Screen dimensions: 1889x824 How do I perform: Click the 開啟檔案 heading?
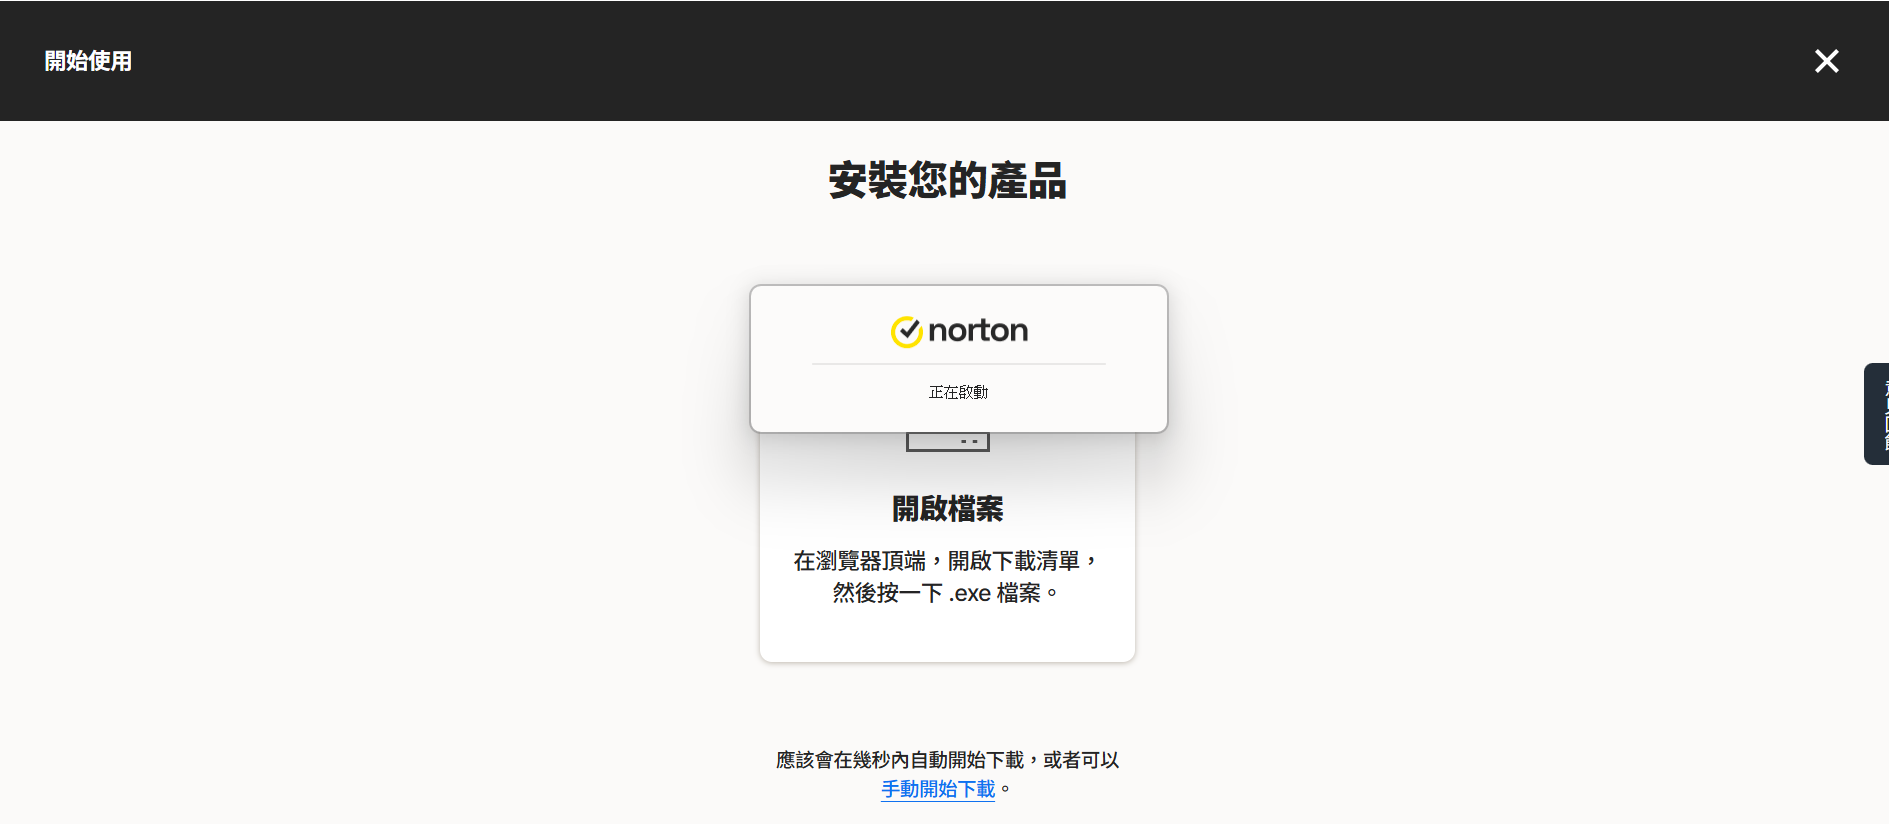pos(947,509)
